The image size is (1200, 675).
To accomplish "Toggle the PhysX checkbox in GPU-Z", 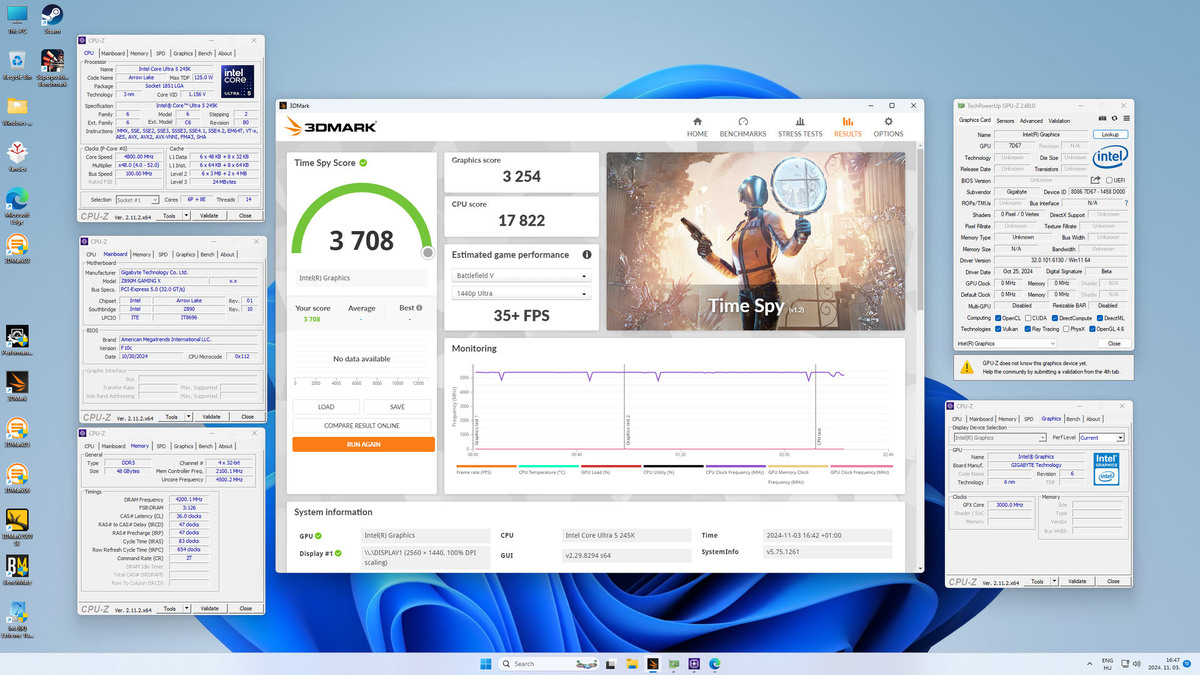I will pos(1064,329).
